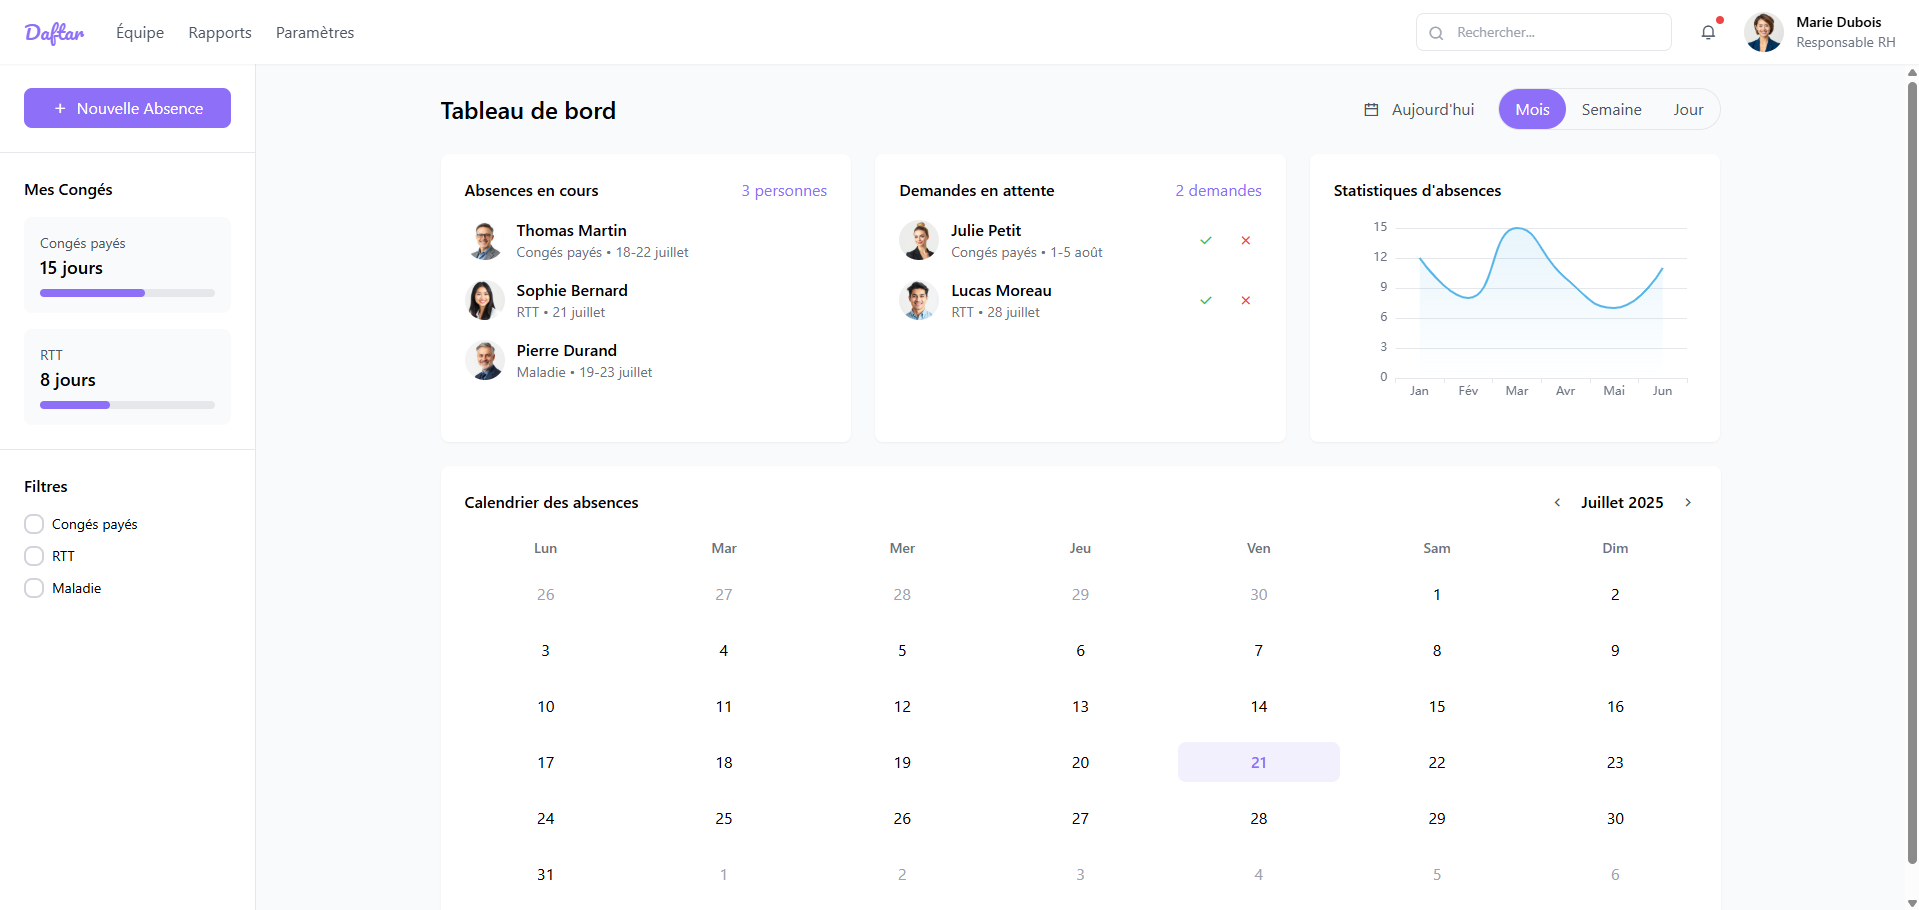This screenshot has height=910, width=1919.
Task: Open Marie Dubois profile menu
Action: coord(1764,32)
